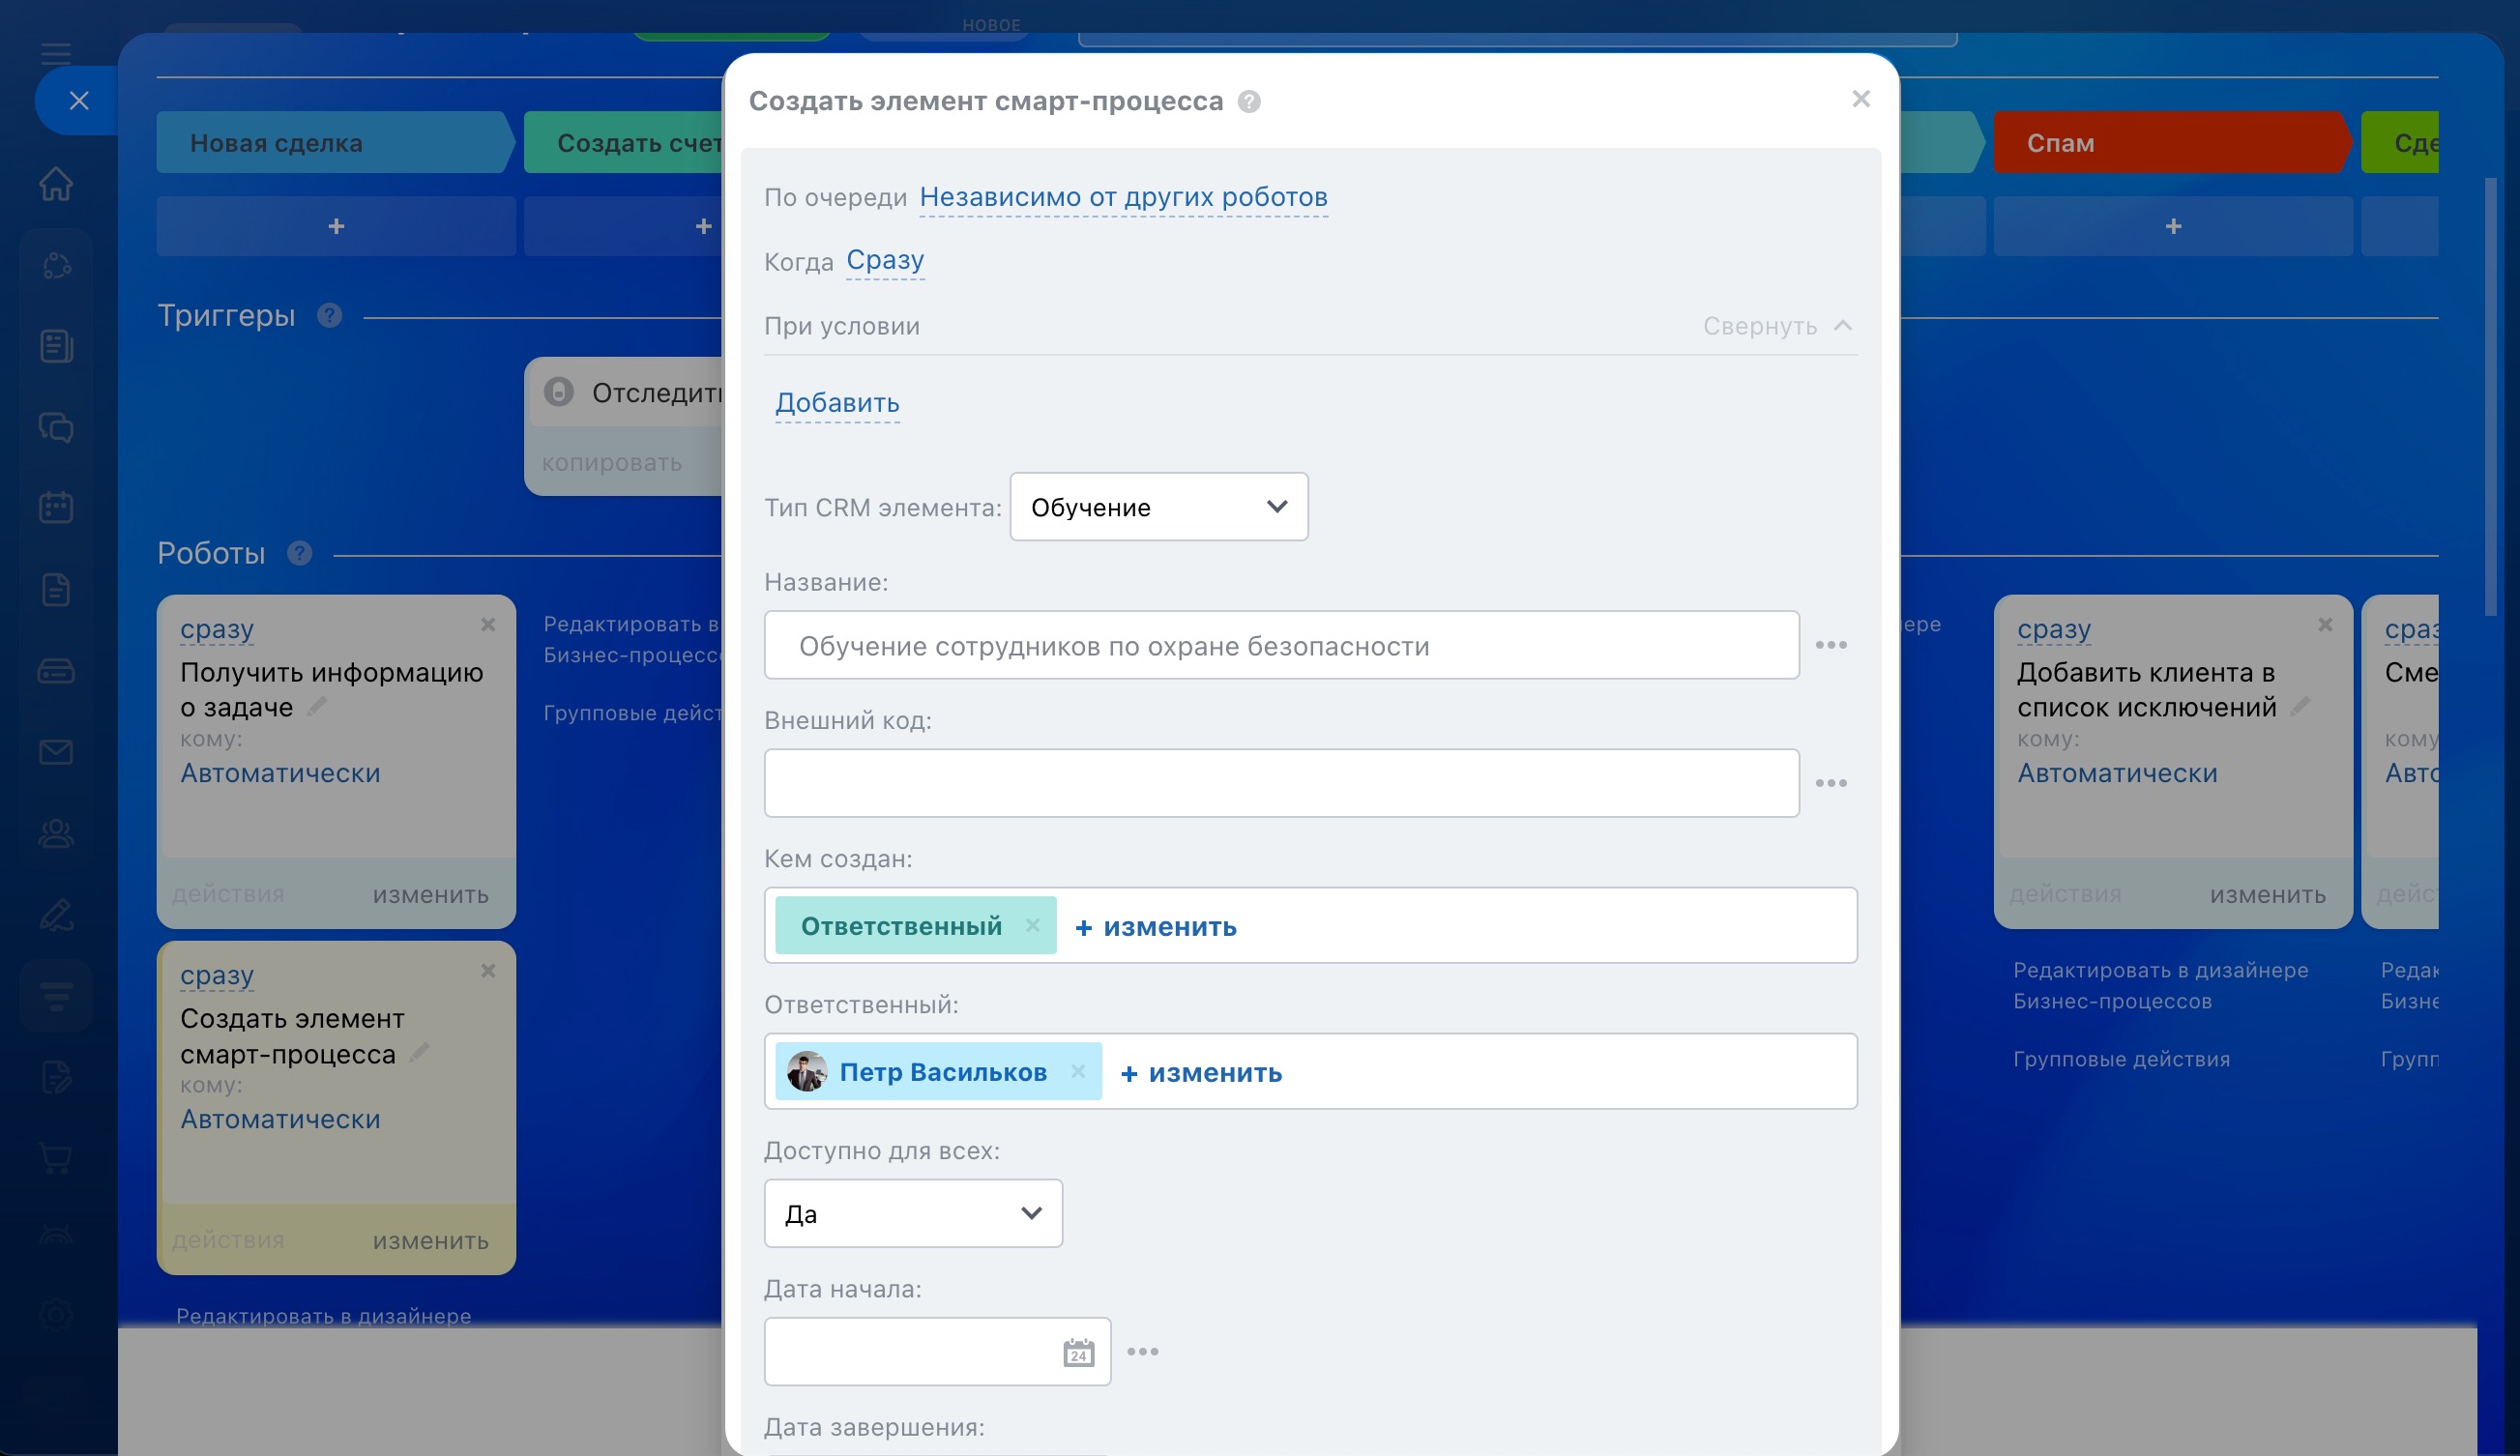Open the three-dots menu beside the Название field
This screenshot has width=2520, height=1456.
point(1831,645)
